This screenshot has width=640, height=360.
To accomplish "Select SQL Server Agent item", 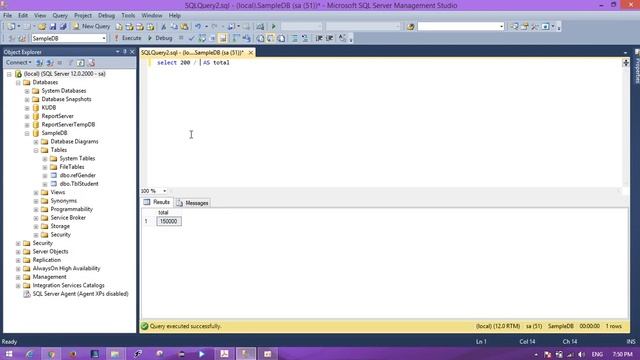I will click(80, 294).
